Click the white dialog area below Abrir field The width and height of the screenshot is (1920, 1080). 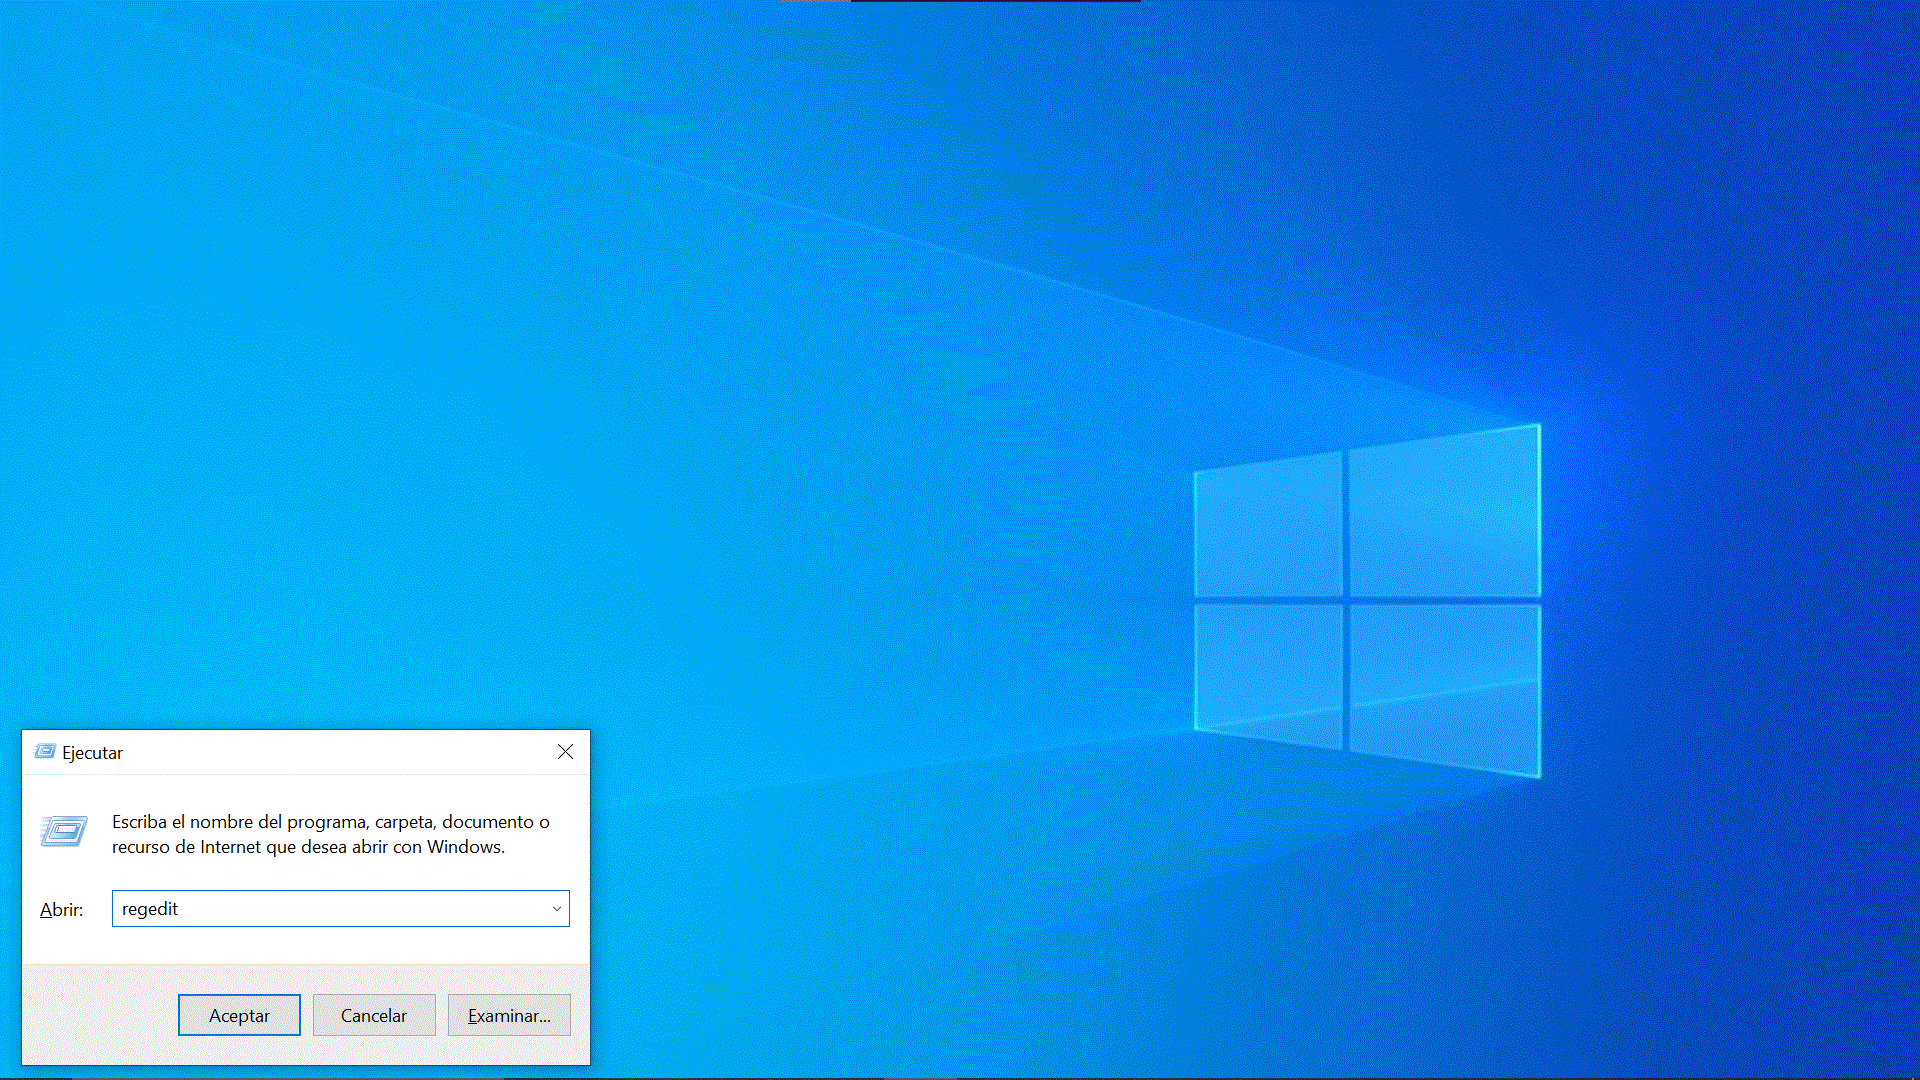300,945
